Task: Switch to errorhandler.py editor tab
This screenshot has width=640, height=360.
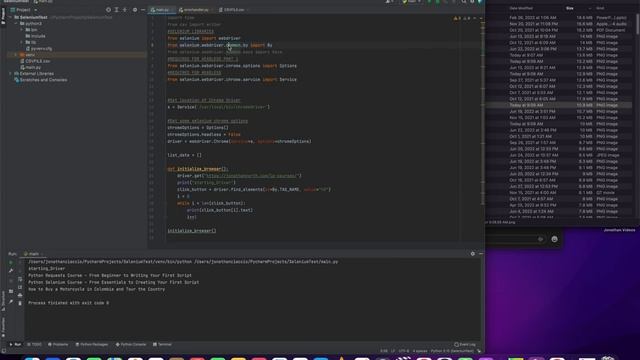Action: [x=196, y=10]
